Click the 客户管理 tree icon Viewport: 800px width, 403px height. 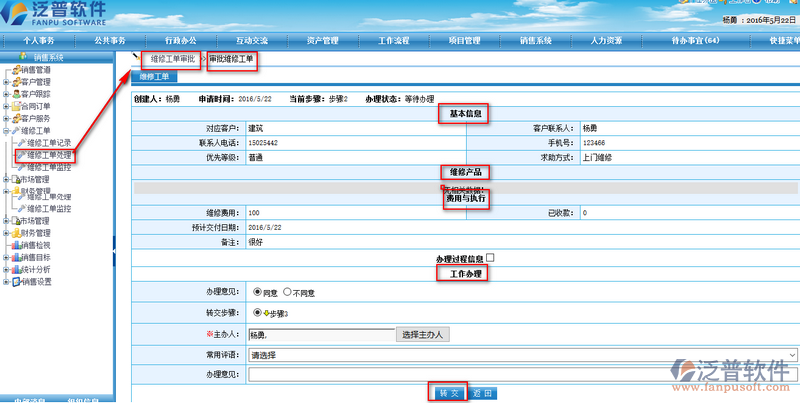15,82
